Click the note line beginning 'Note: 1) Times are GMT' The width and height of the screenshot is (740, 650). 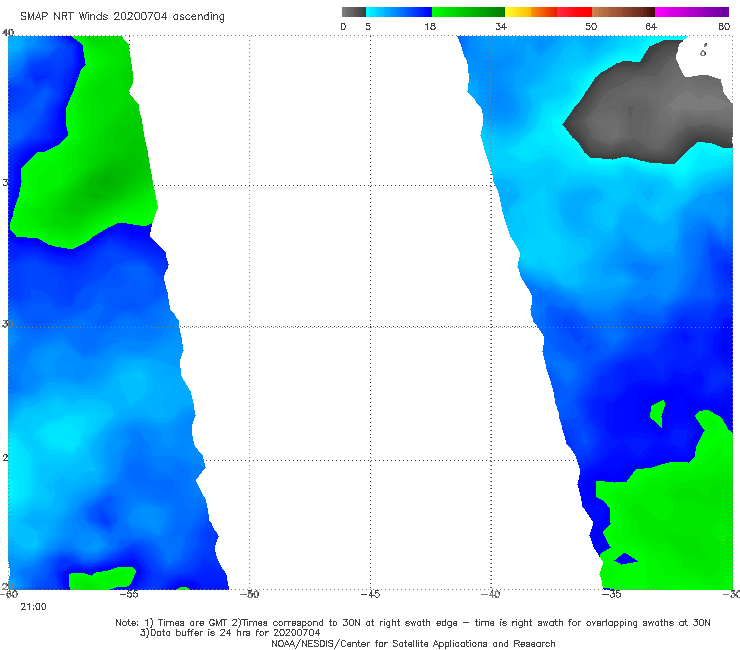(x=412, y=623)
